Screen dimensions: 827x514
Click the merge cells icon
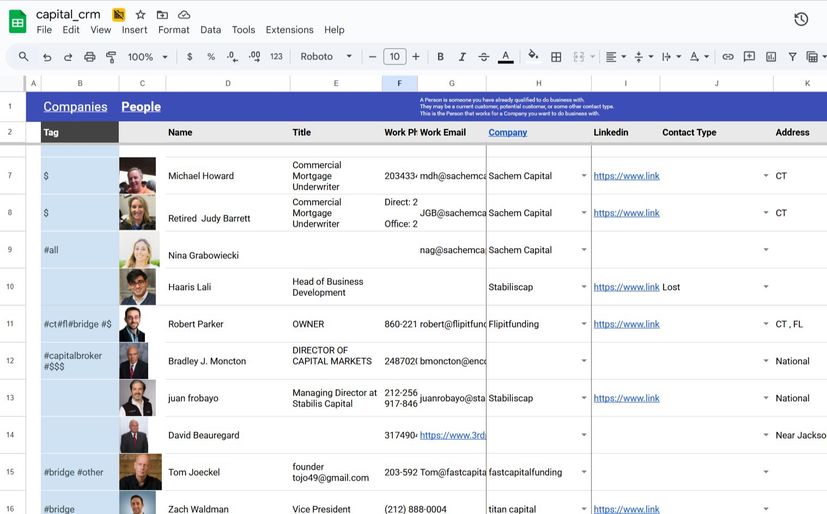(579, 57)
